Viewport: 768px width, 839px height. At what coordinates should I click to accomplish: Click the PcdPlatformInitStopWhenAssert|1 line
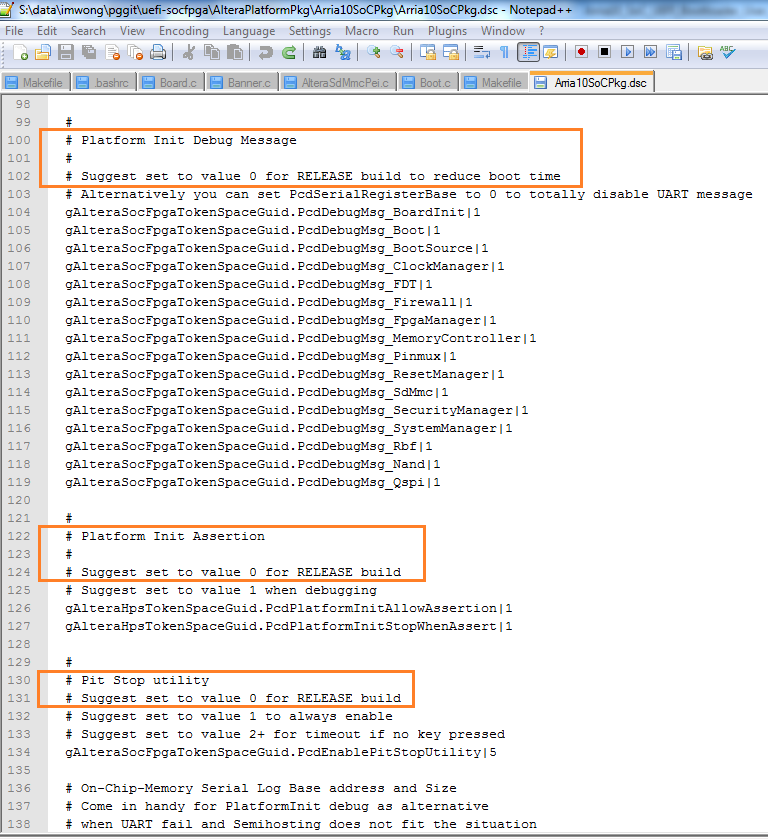click(x=288, y=626)
